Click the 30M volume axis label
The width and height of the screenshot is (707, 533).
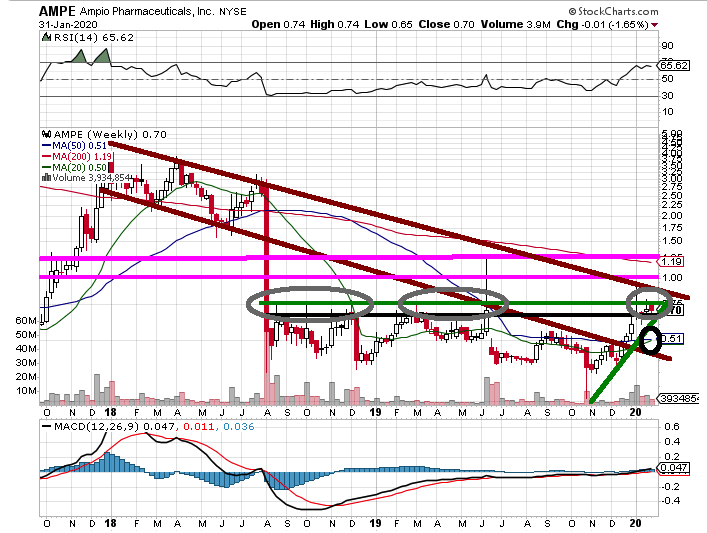[26, 363]
